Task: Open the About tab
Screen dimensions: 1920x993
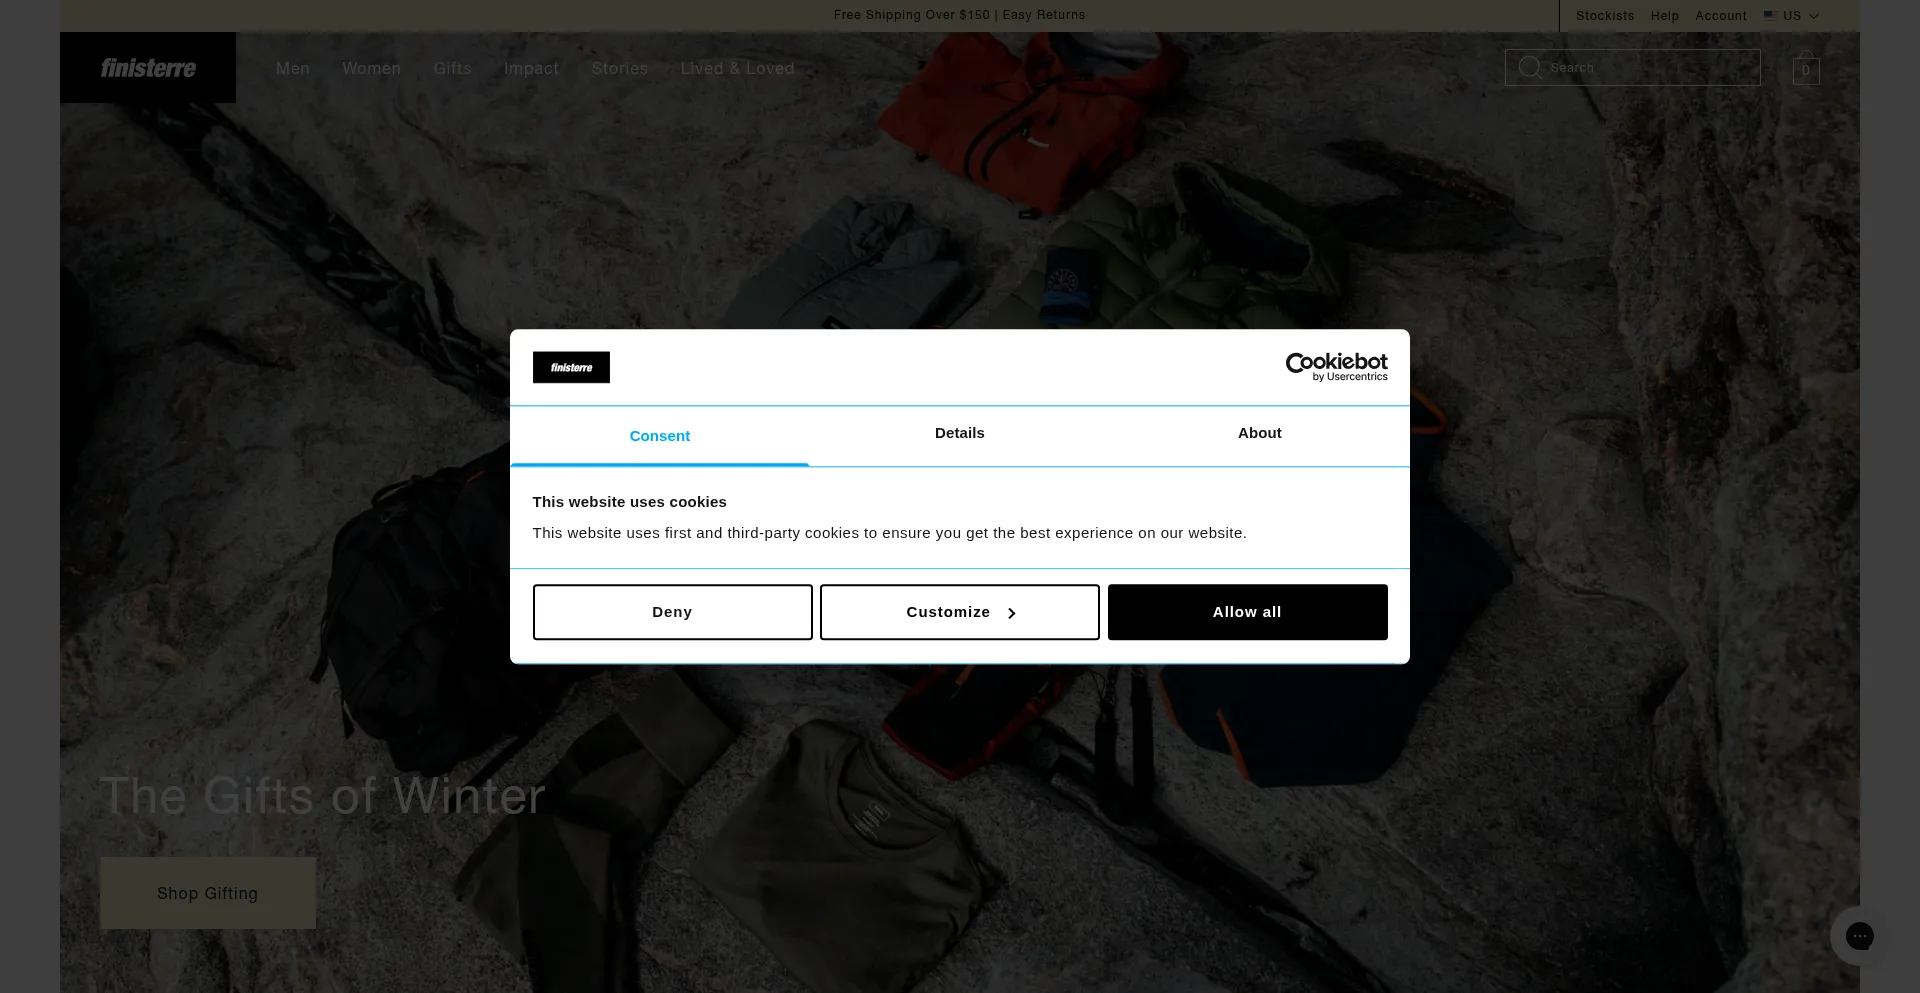Action: tap(1259, 433)
